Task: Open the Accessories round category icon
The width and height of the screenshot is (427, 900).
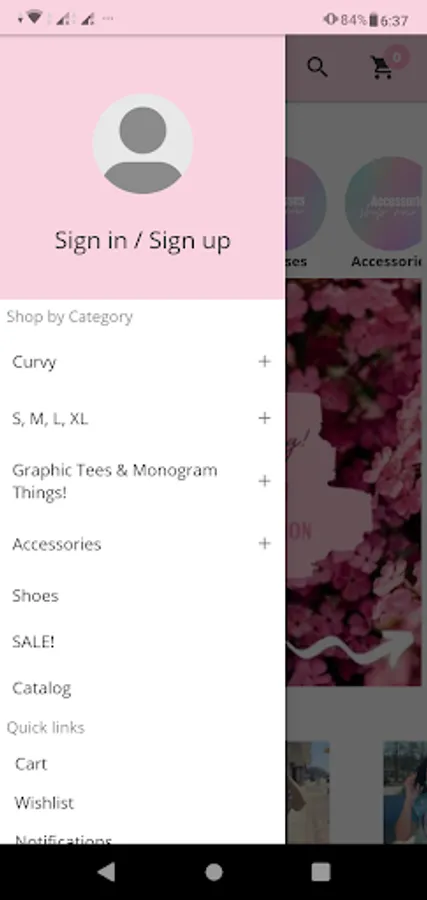Action: tap(385, 201)
